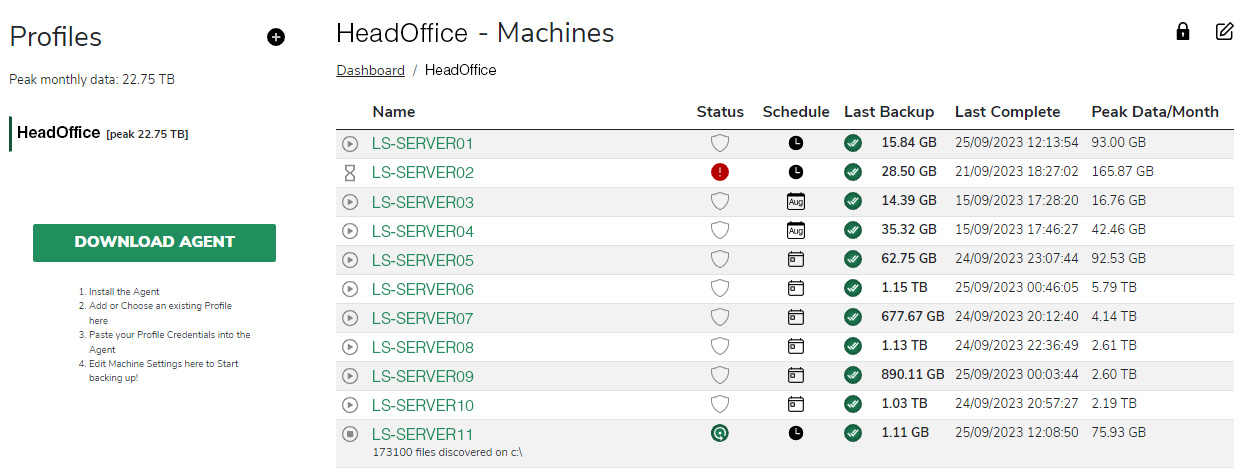Sort machines by Peak Data/Month column
Viewport: 1249px width, 471px height.
click(x=1156, y=112)
